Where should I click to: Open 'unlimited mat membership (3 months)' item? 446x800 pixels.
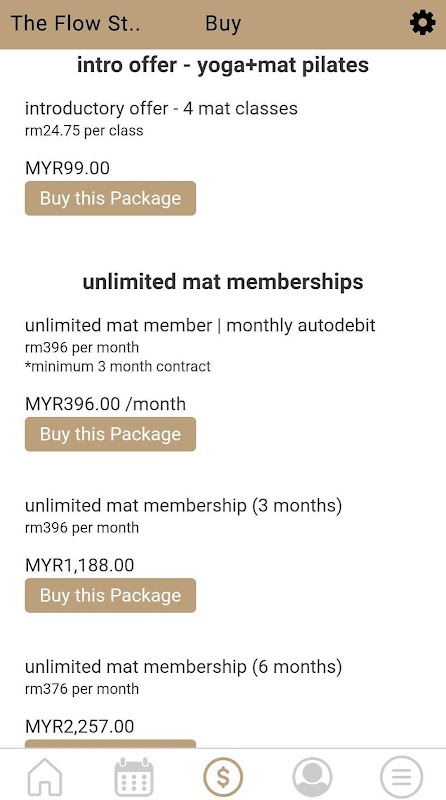183,506
